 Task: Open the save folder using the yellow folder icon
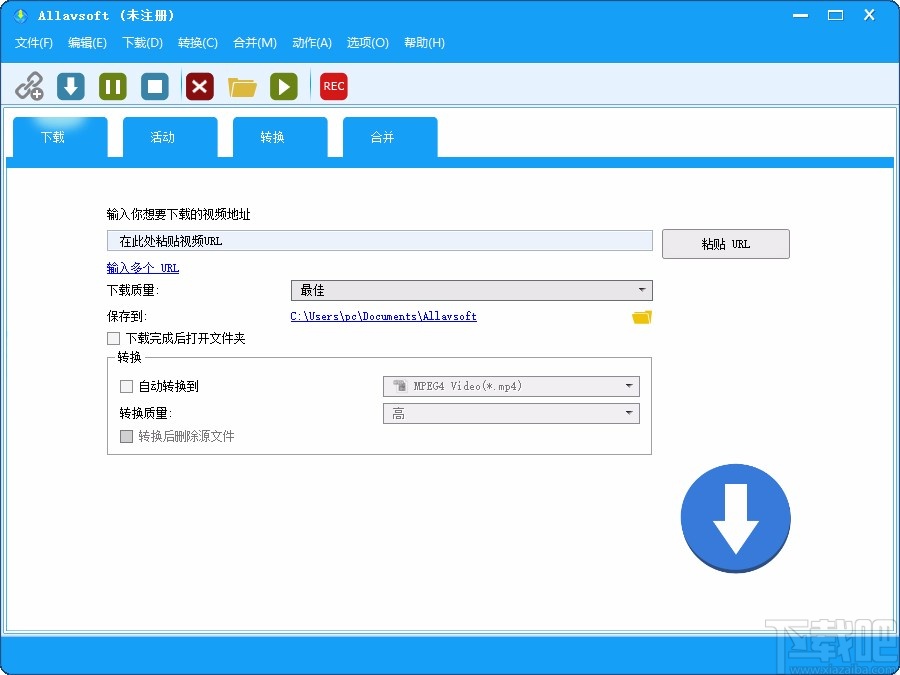(x=641, y=316)
